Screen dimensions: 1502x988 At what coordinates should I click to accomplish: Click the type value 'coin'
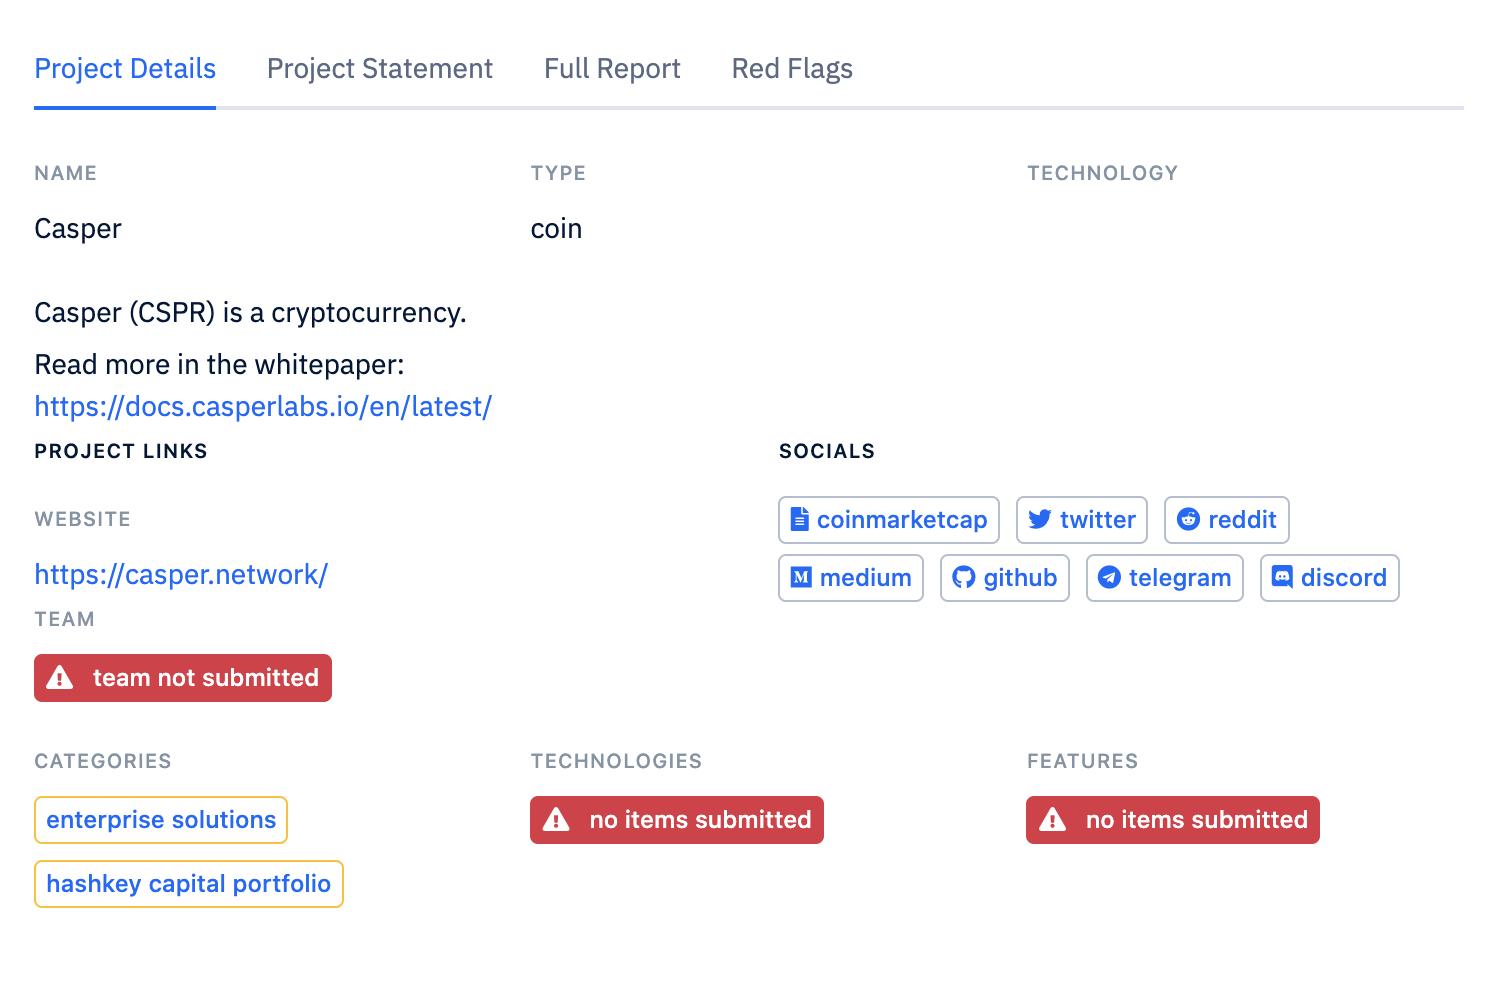pyautogui.click(x=556, y=229)
